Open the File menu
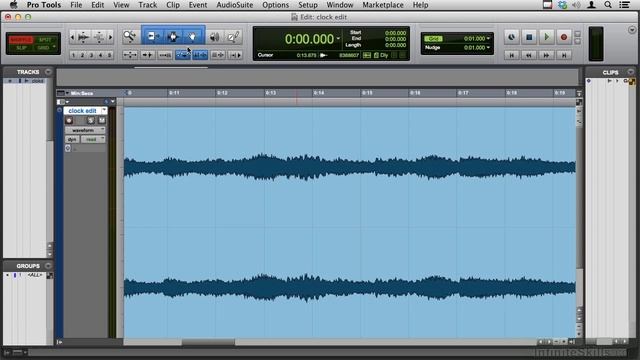 [76, 5]
